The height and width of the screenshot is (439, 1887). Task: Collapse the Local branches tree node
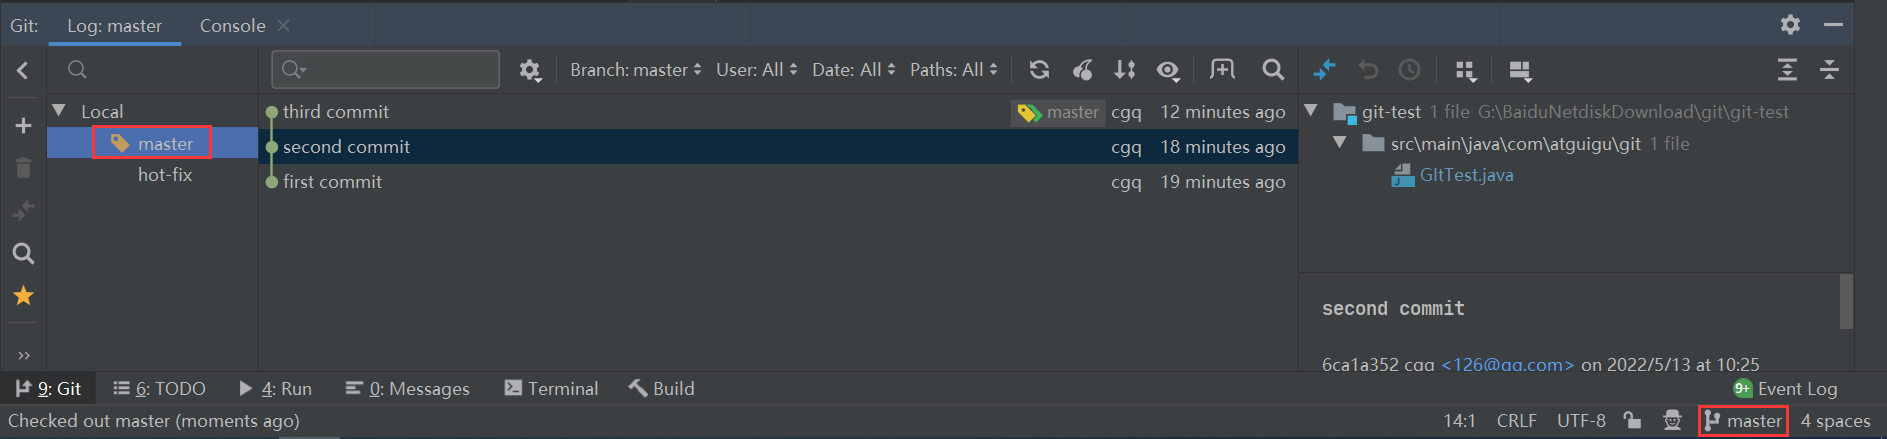click(59, 111)
